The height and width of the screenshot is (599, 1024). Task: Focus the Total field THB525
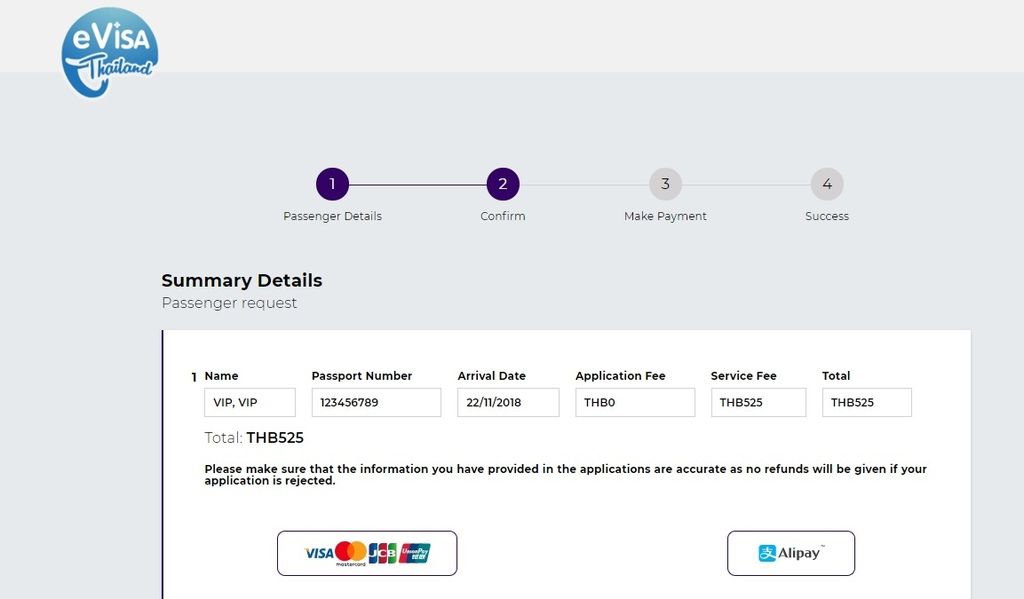coord(867,402)
